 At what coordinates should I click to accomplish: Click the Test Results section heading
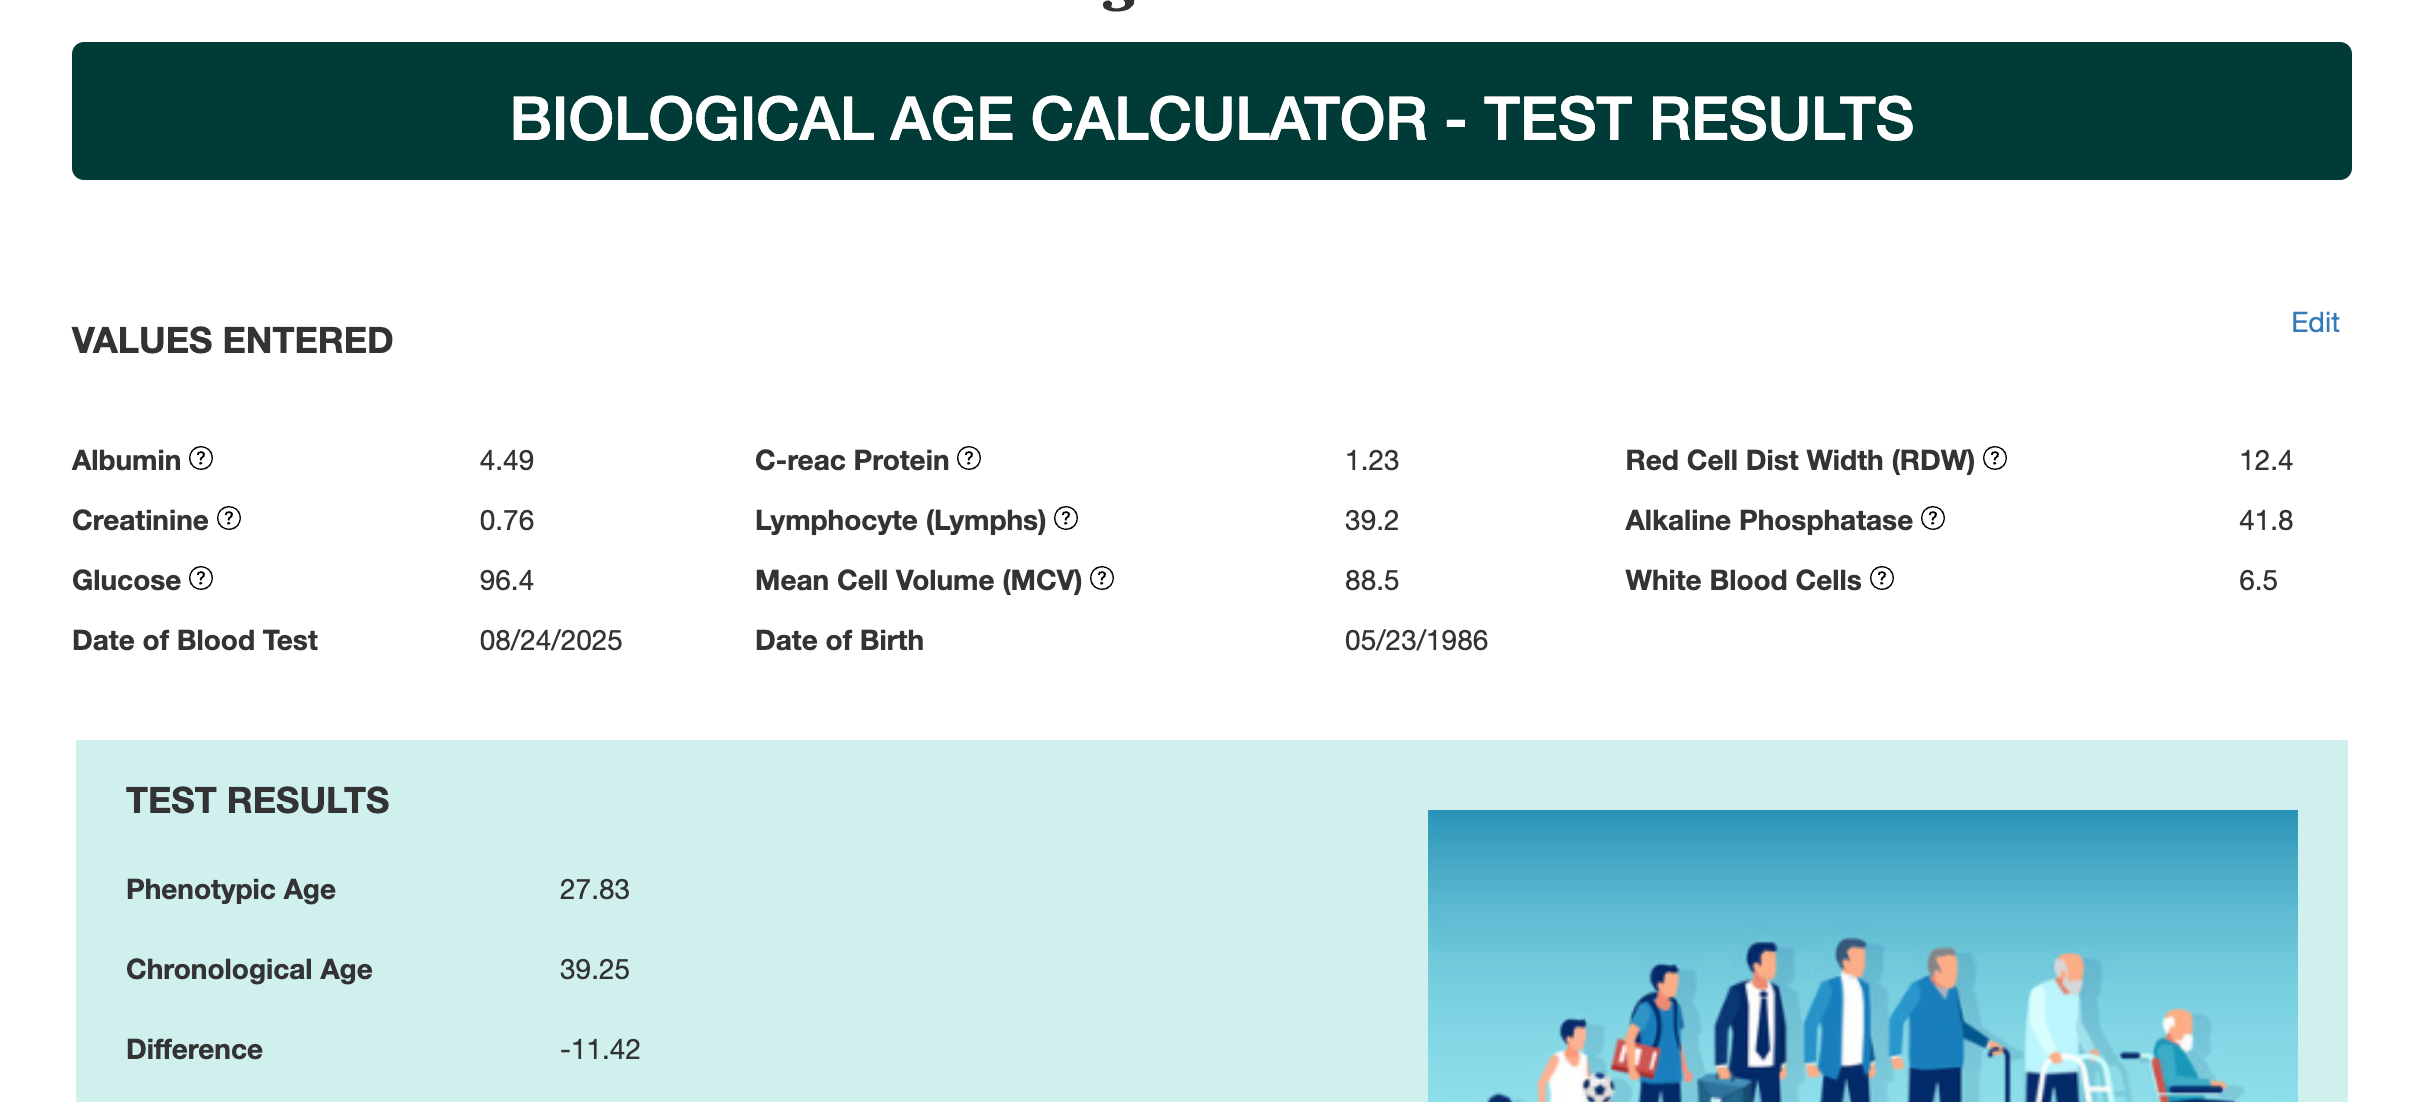[x=257, y=801]
